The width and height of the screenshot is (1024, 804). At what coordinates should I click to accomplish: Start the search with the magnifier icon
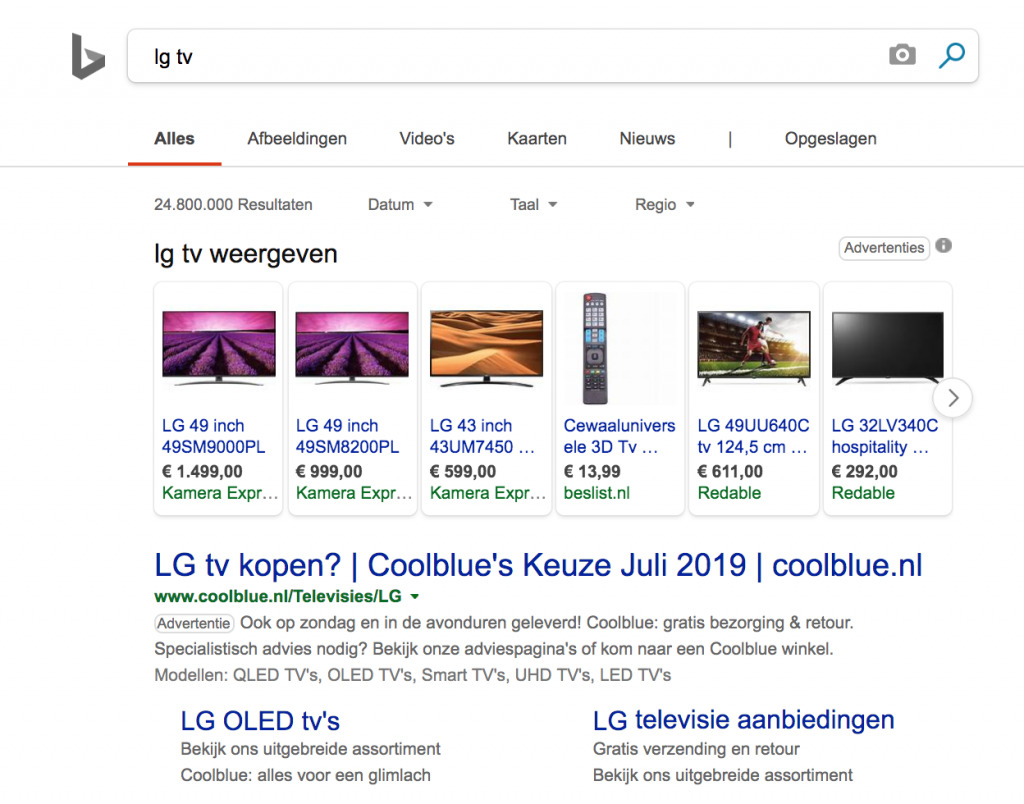tap(950, 56)
